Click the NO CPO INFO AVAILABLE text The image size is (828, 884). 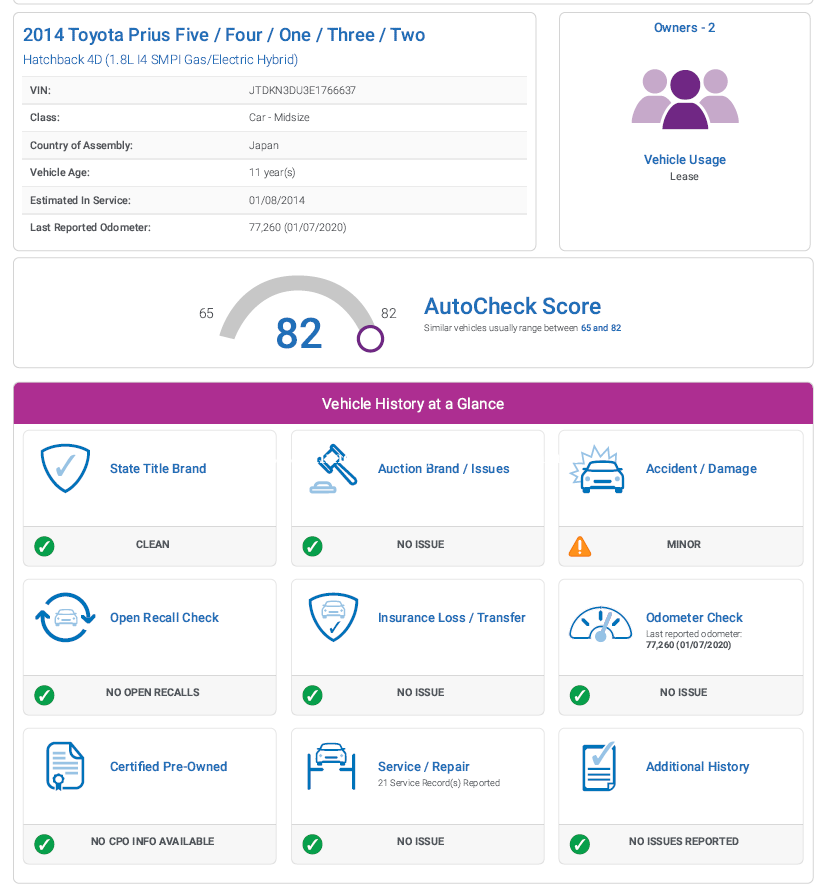click(x=152, y=841)
